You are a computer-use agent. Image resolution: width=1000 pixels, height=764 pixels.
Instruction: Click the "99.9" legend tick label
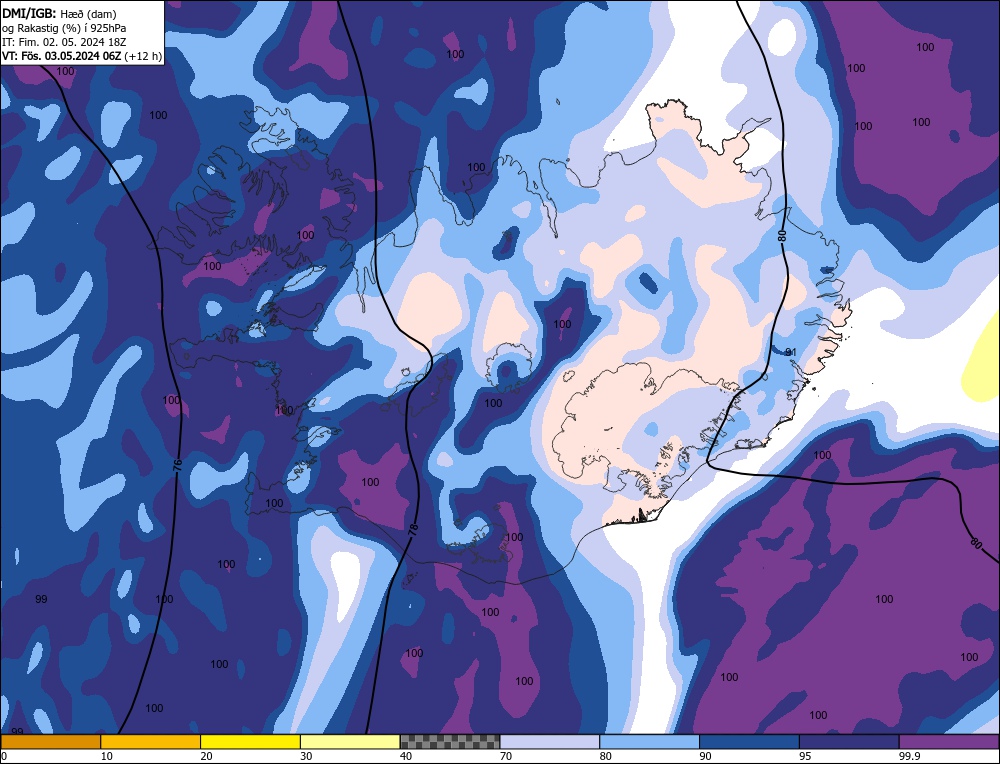click(908, 756)
